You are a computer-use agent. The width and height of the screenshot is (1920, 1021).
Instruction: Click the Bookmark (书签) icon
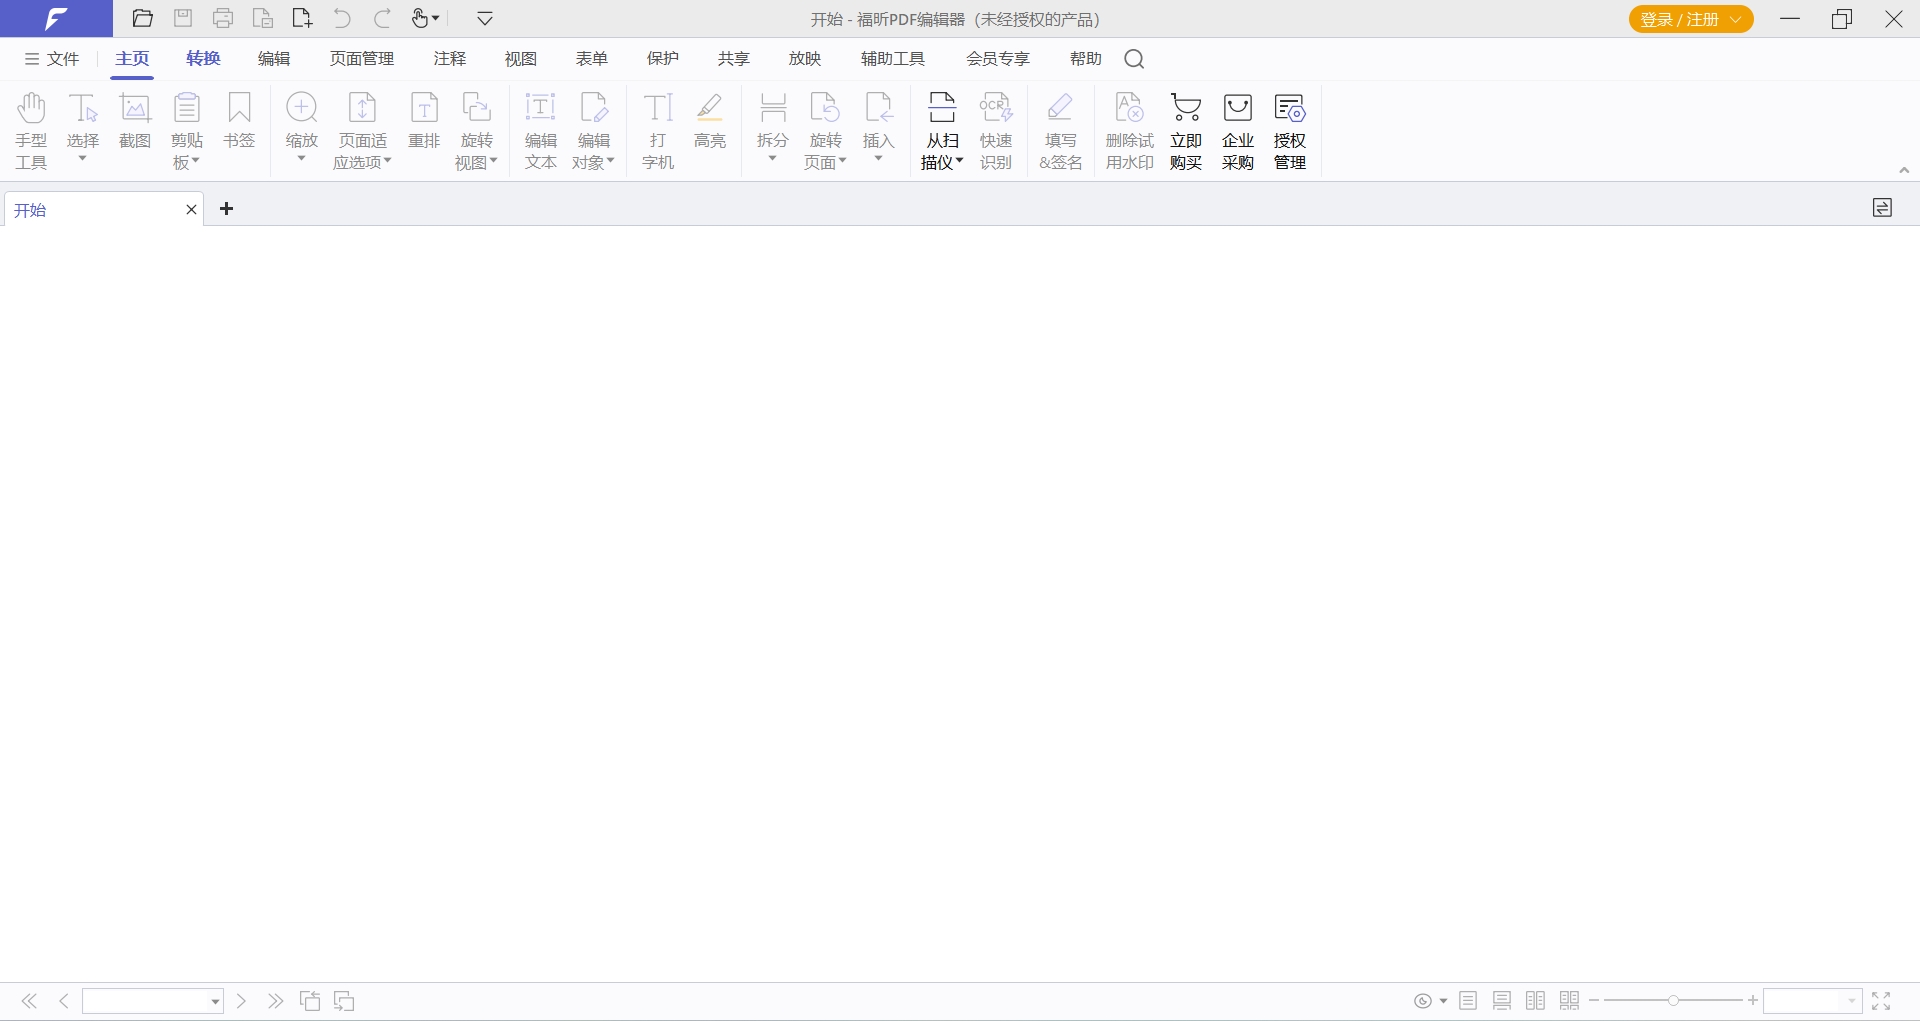tap(239, 107)
